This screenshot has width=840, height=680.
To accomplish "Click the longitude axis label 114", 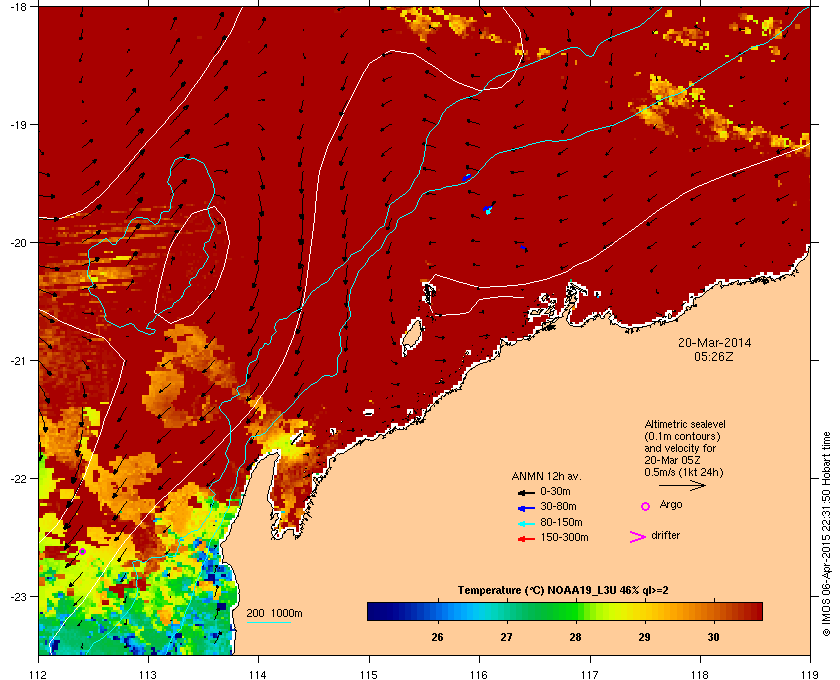I will 258,675.
